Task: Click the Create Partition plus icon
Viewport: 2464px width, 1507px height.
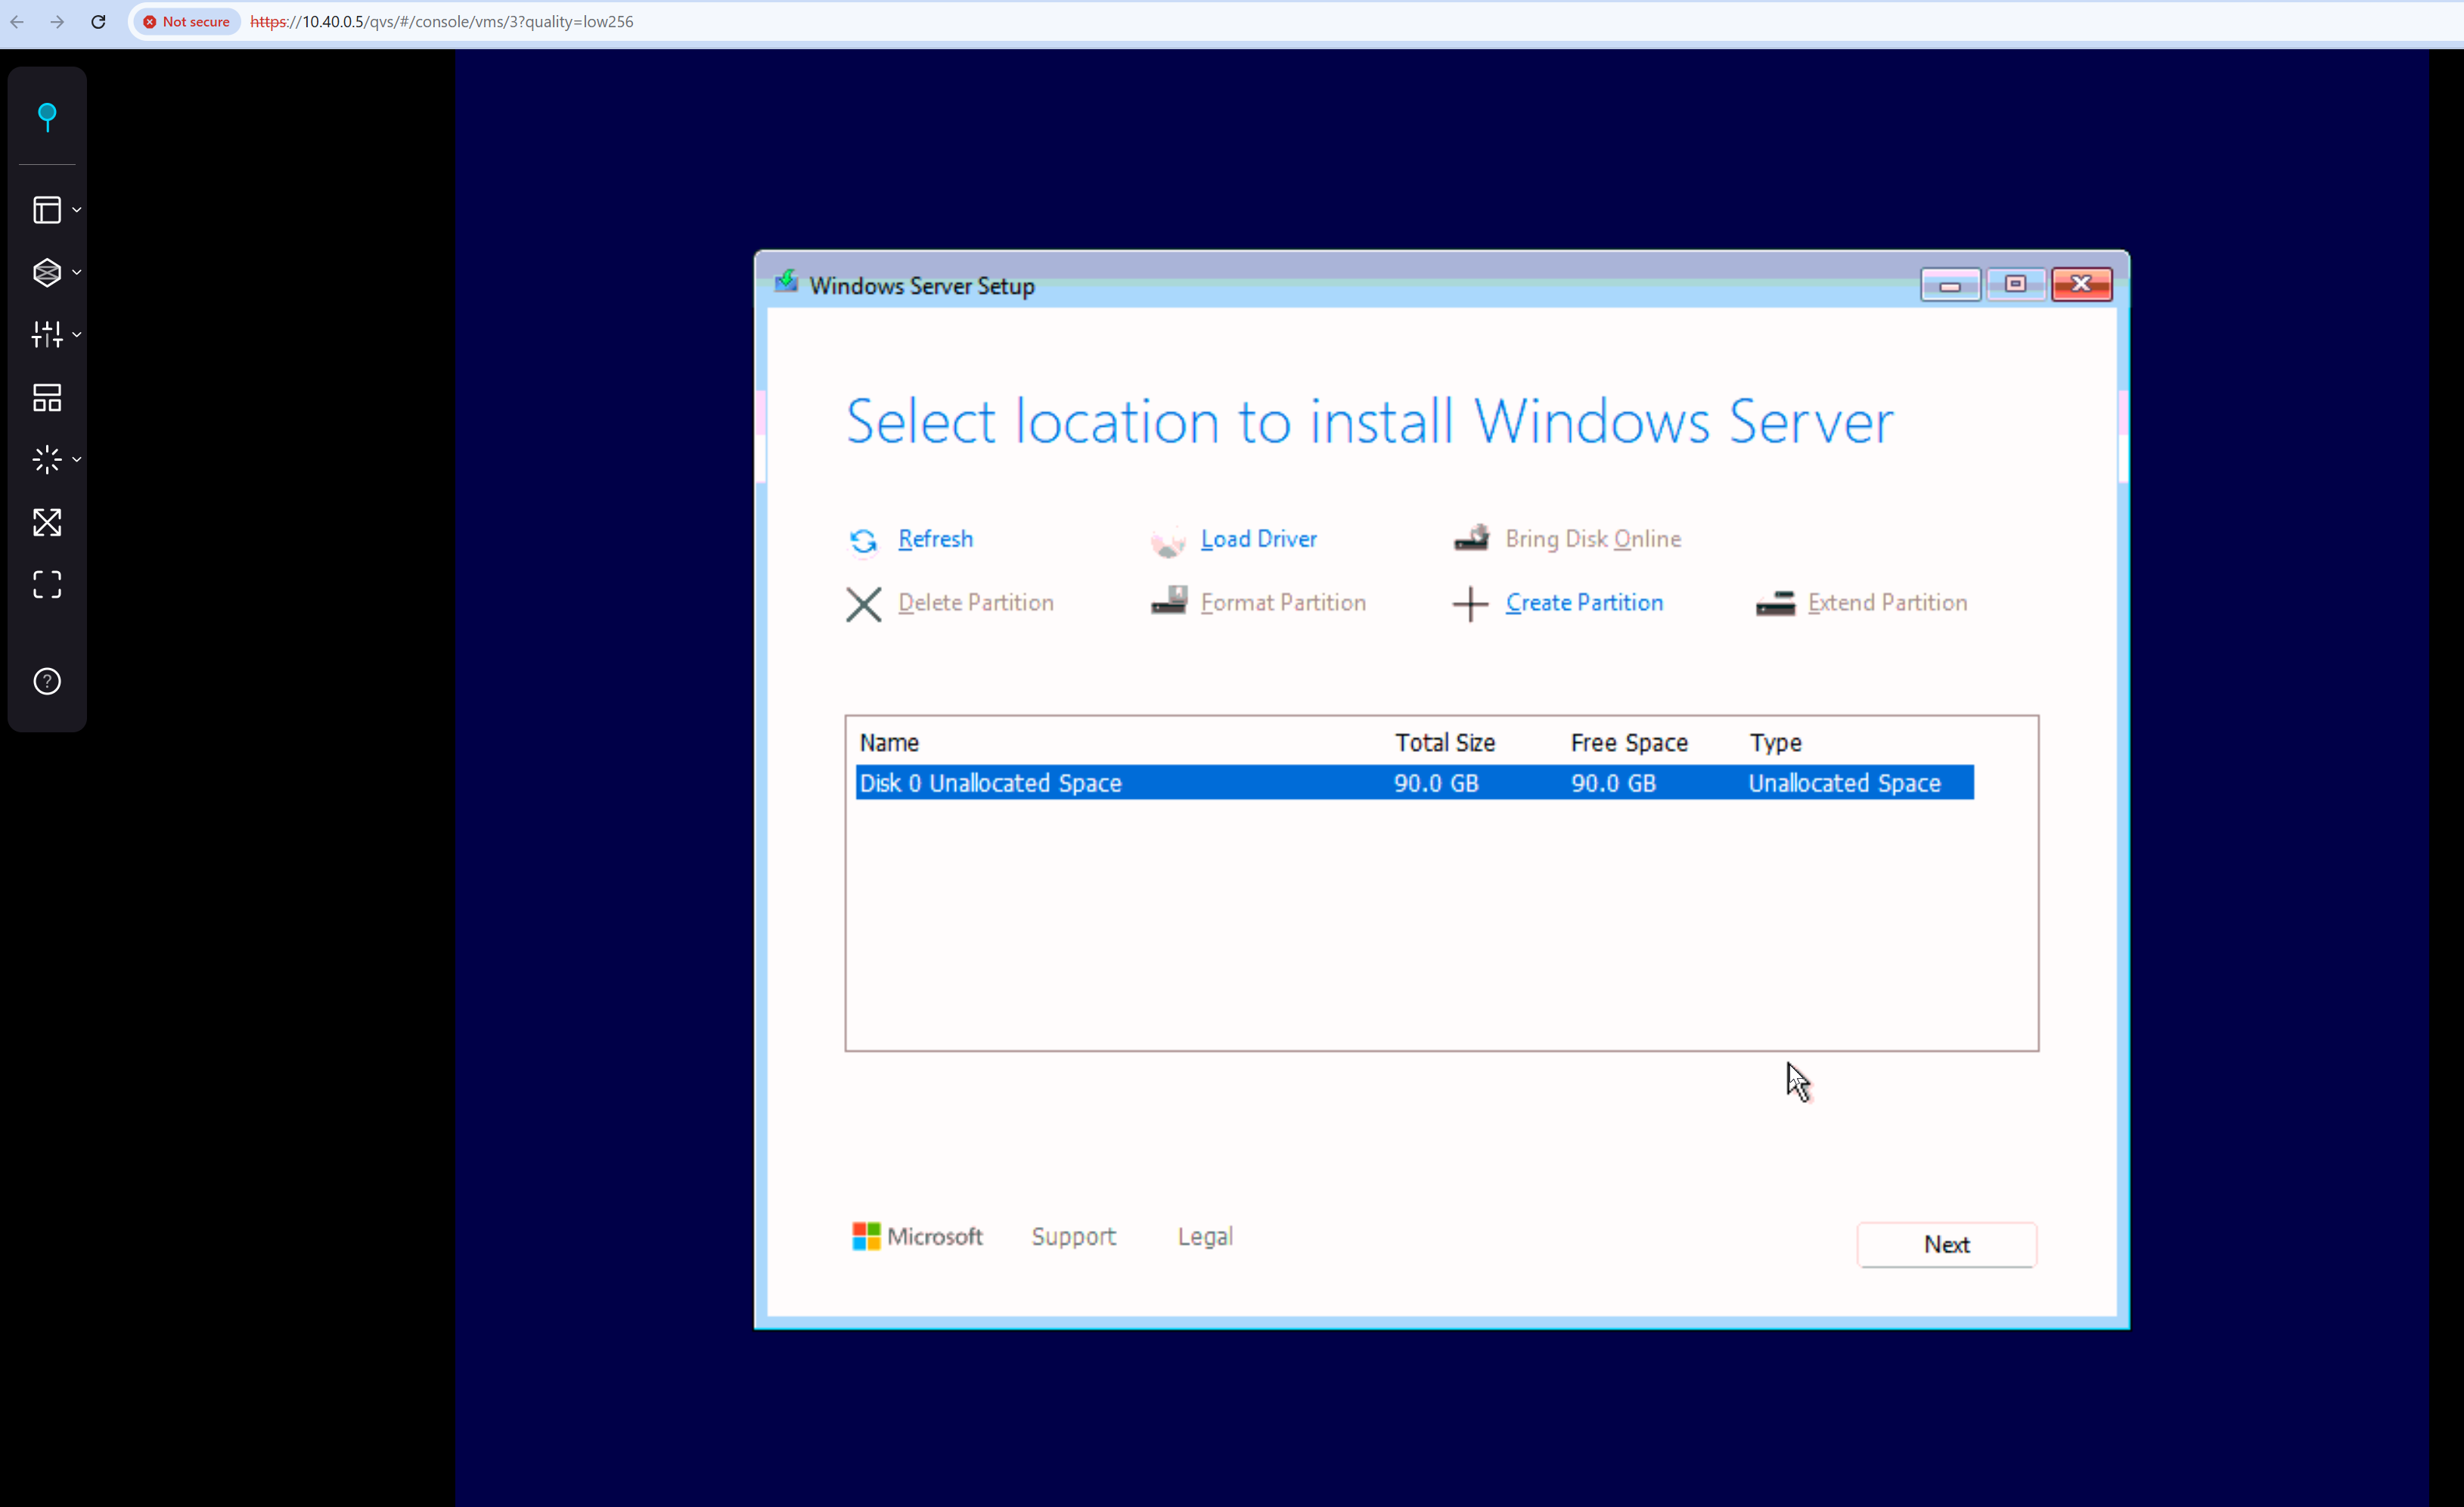Action: click(1470, 604)
